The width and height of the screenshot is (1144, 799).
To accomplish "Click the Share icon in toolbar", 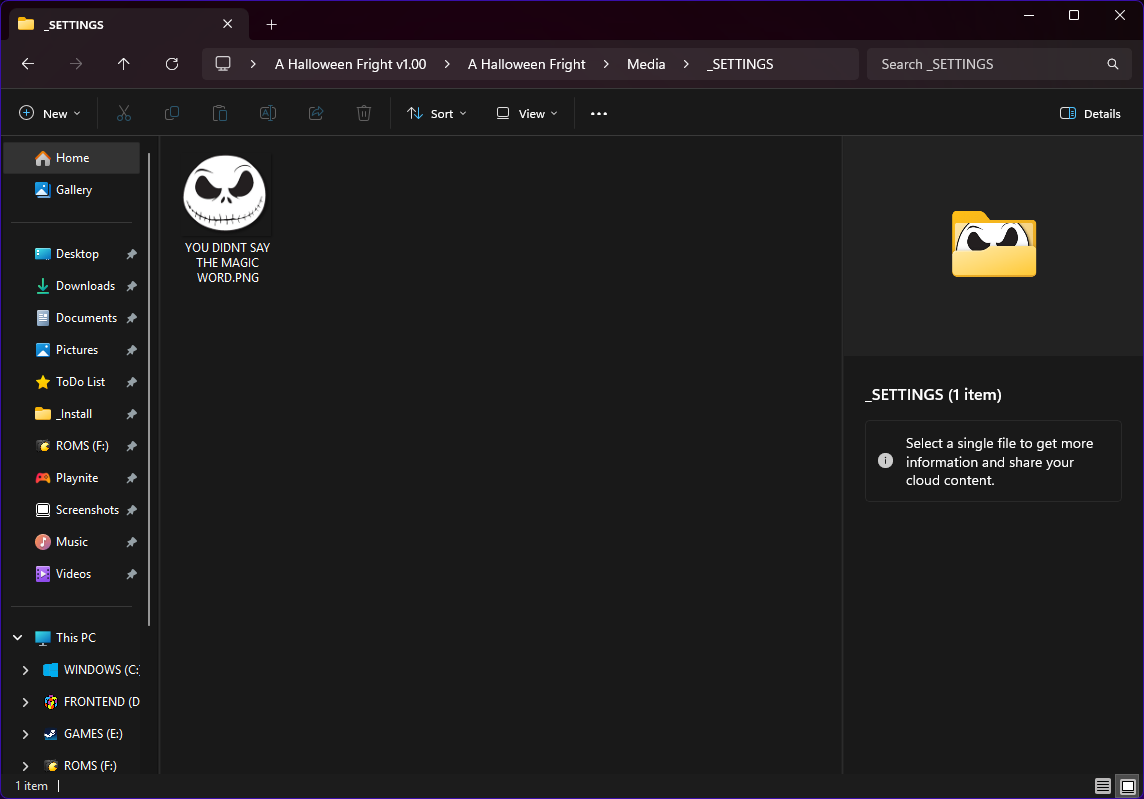I will tap(316, 114).
